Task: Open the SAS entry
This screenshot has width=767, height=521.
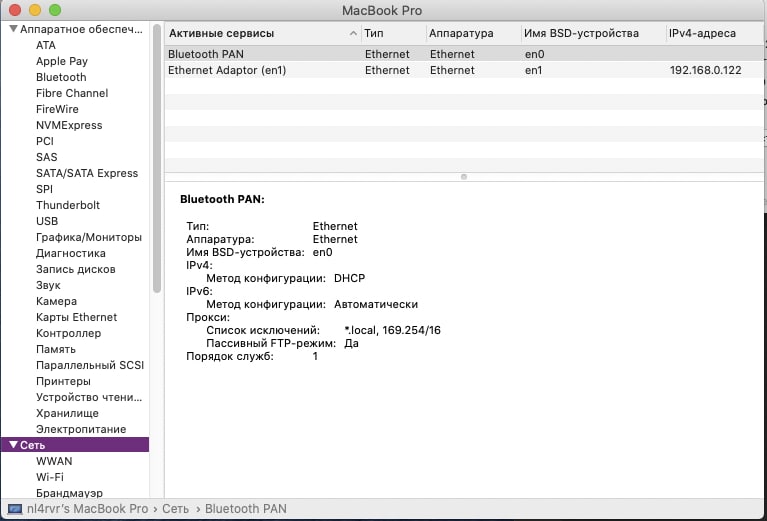Action: [x=46, y=157]
